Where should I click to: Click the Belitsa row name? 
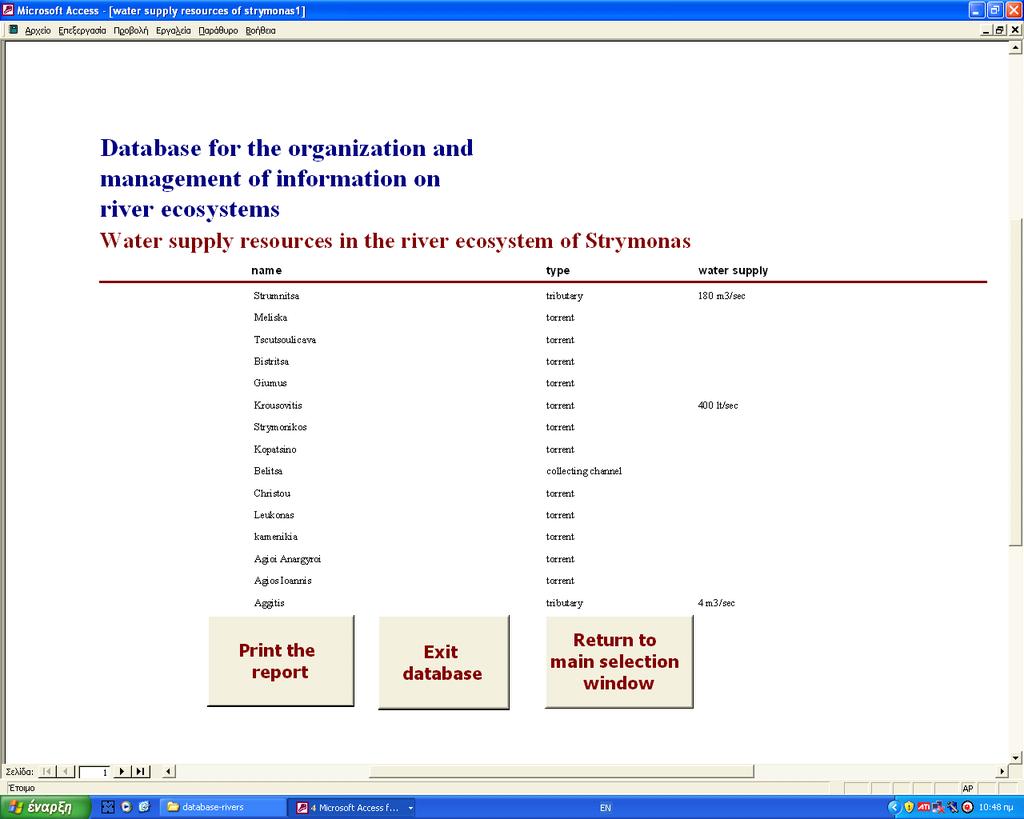268,471
